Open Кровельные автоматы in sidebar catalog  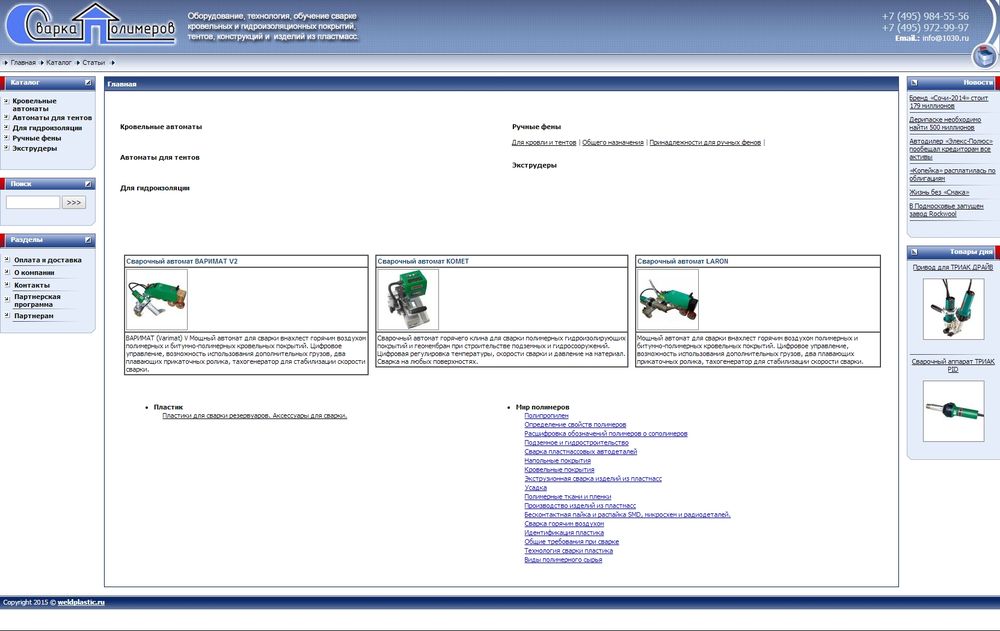[34, 105]
